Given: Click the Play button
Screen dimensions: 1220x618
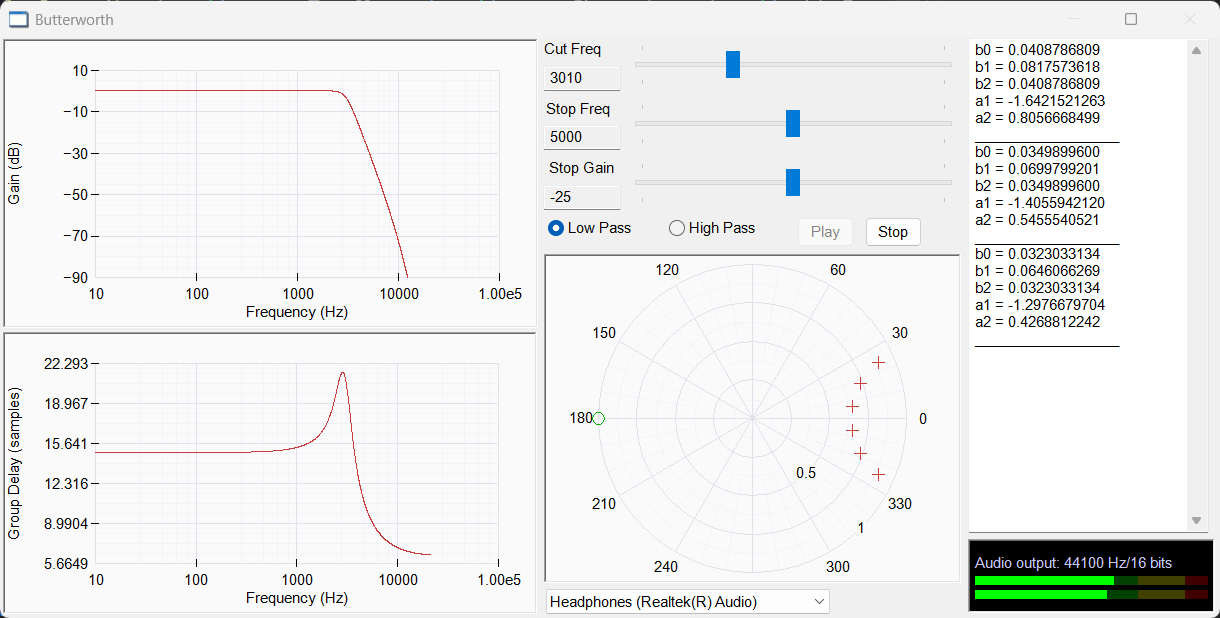Looking at the screenshot, I should [825, 232].
